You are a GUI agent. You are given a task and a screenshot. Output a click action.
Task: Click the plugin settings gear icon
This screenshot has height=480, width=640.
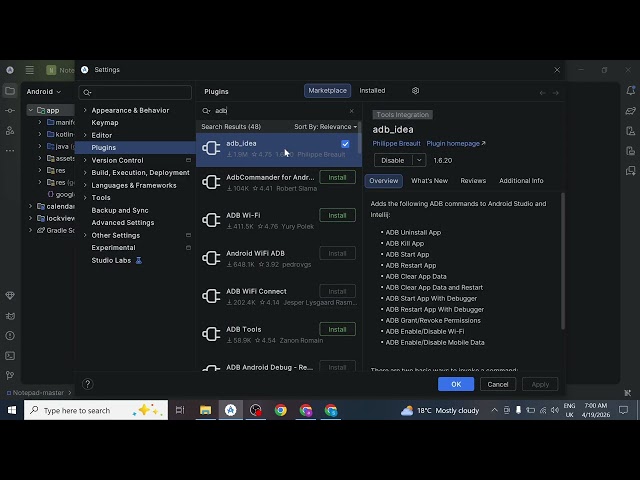coord(415,91)
